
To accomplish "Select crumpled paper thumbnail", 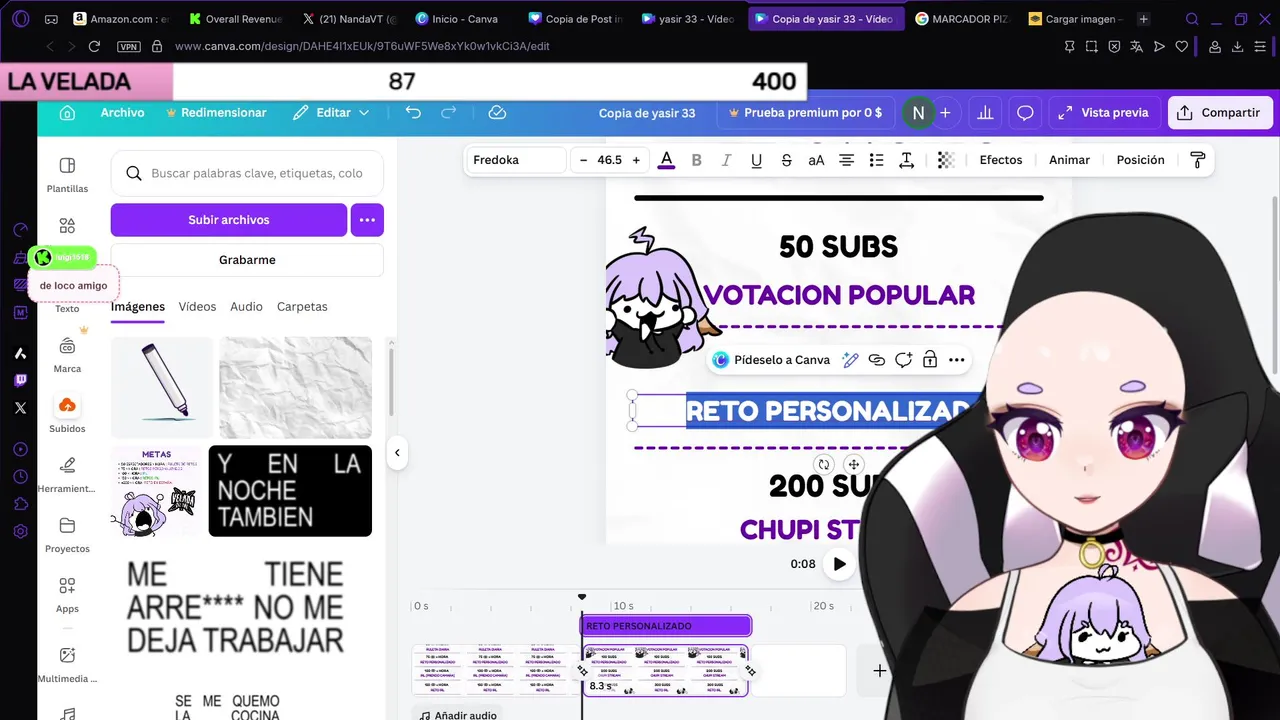I will click(296, 387).
